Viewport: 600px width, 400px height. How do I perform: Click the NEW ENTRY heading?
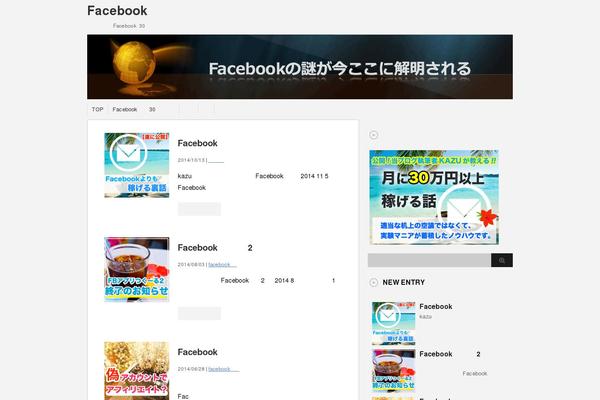(404, 282)
